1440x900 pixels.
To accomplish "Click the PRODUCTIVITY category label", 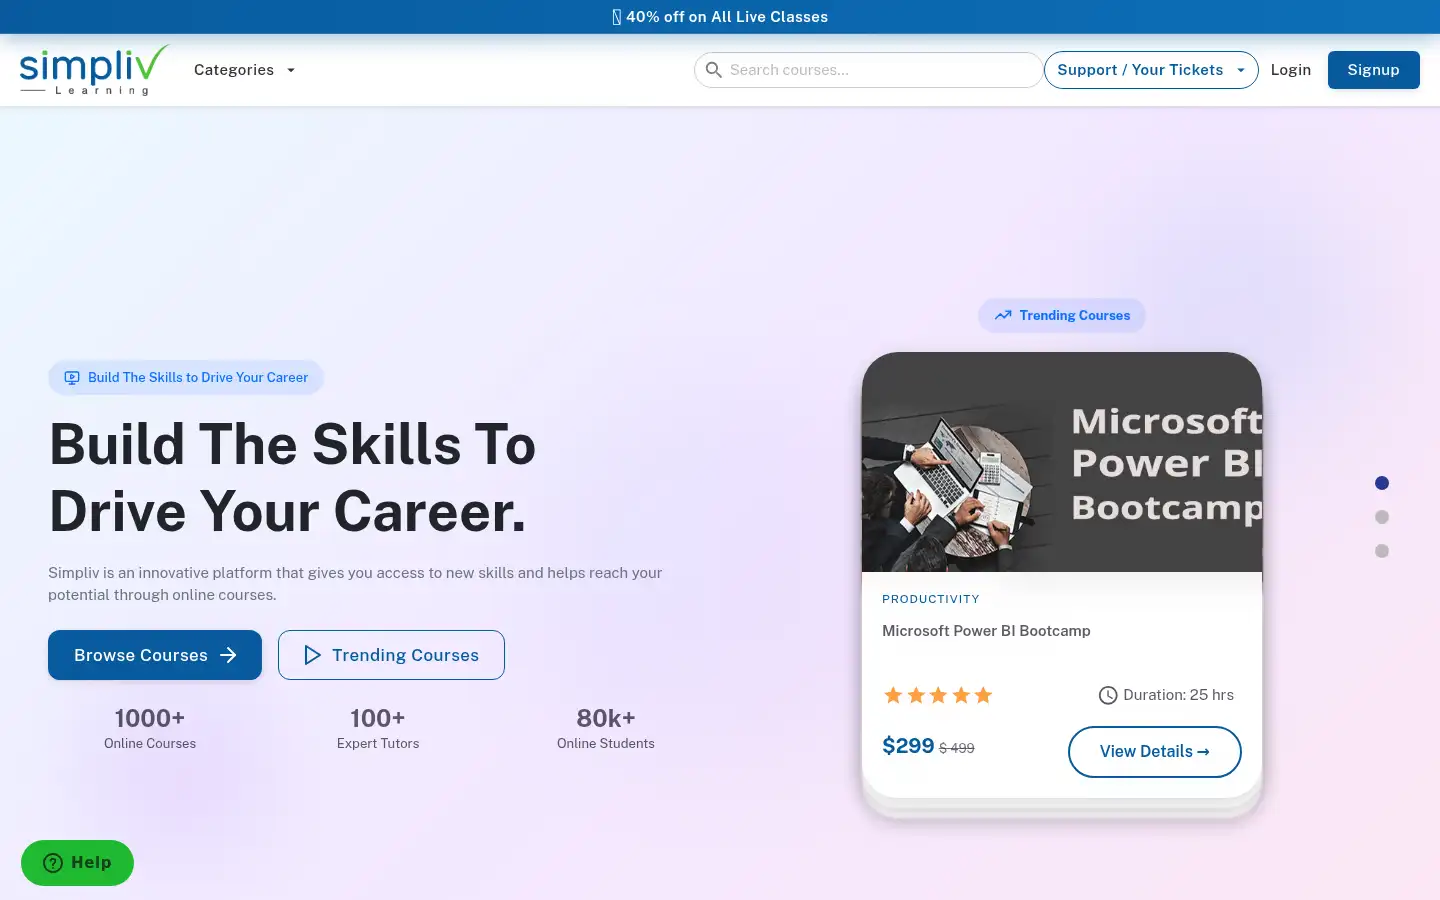I will [931, 599].
